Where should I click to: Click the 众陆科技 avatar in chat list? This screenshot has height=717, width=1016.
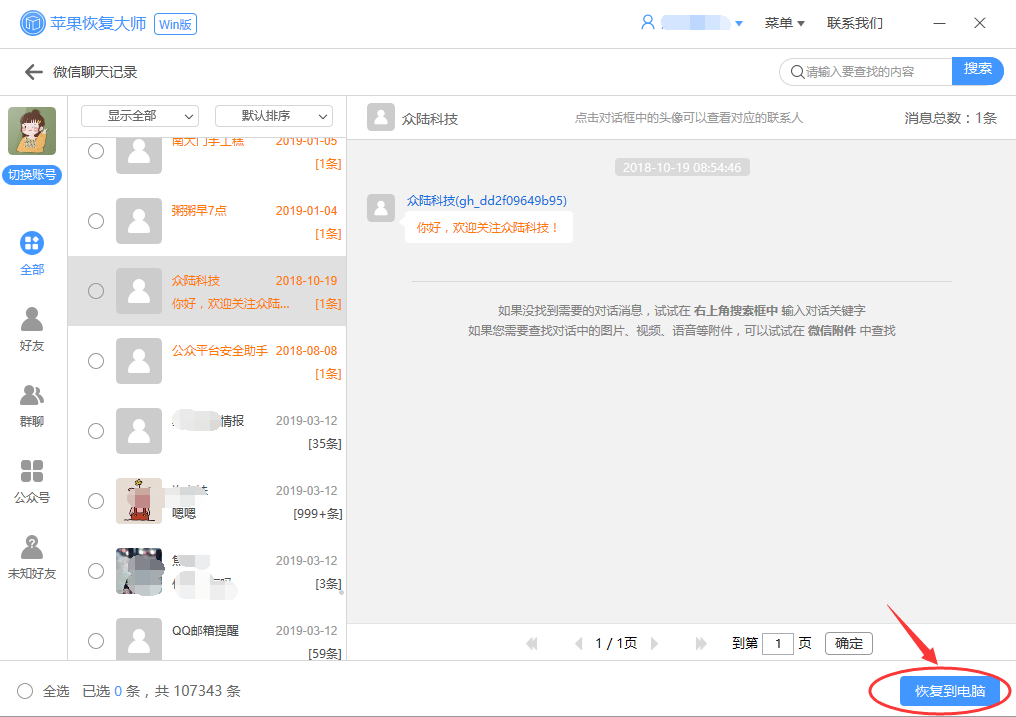(139, 291)
